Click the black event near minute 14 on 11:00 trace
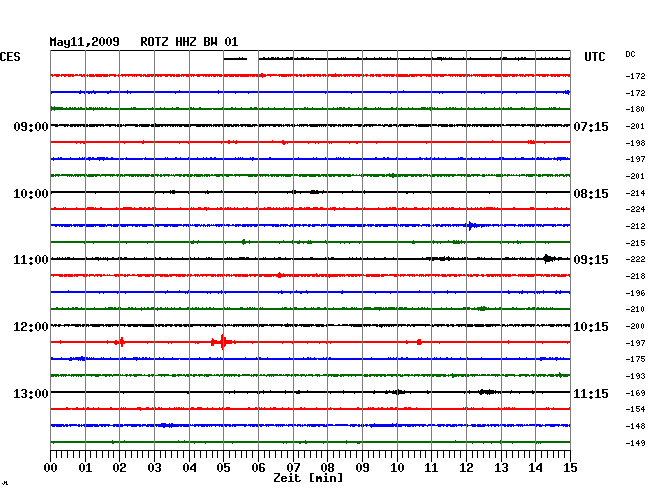 (549, 259)
